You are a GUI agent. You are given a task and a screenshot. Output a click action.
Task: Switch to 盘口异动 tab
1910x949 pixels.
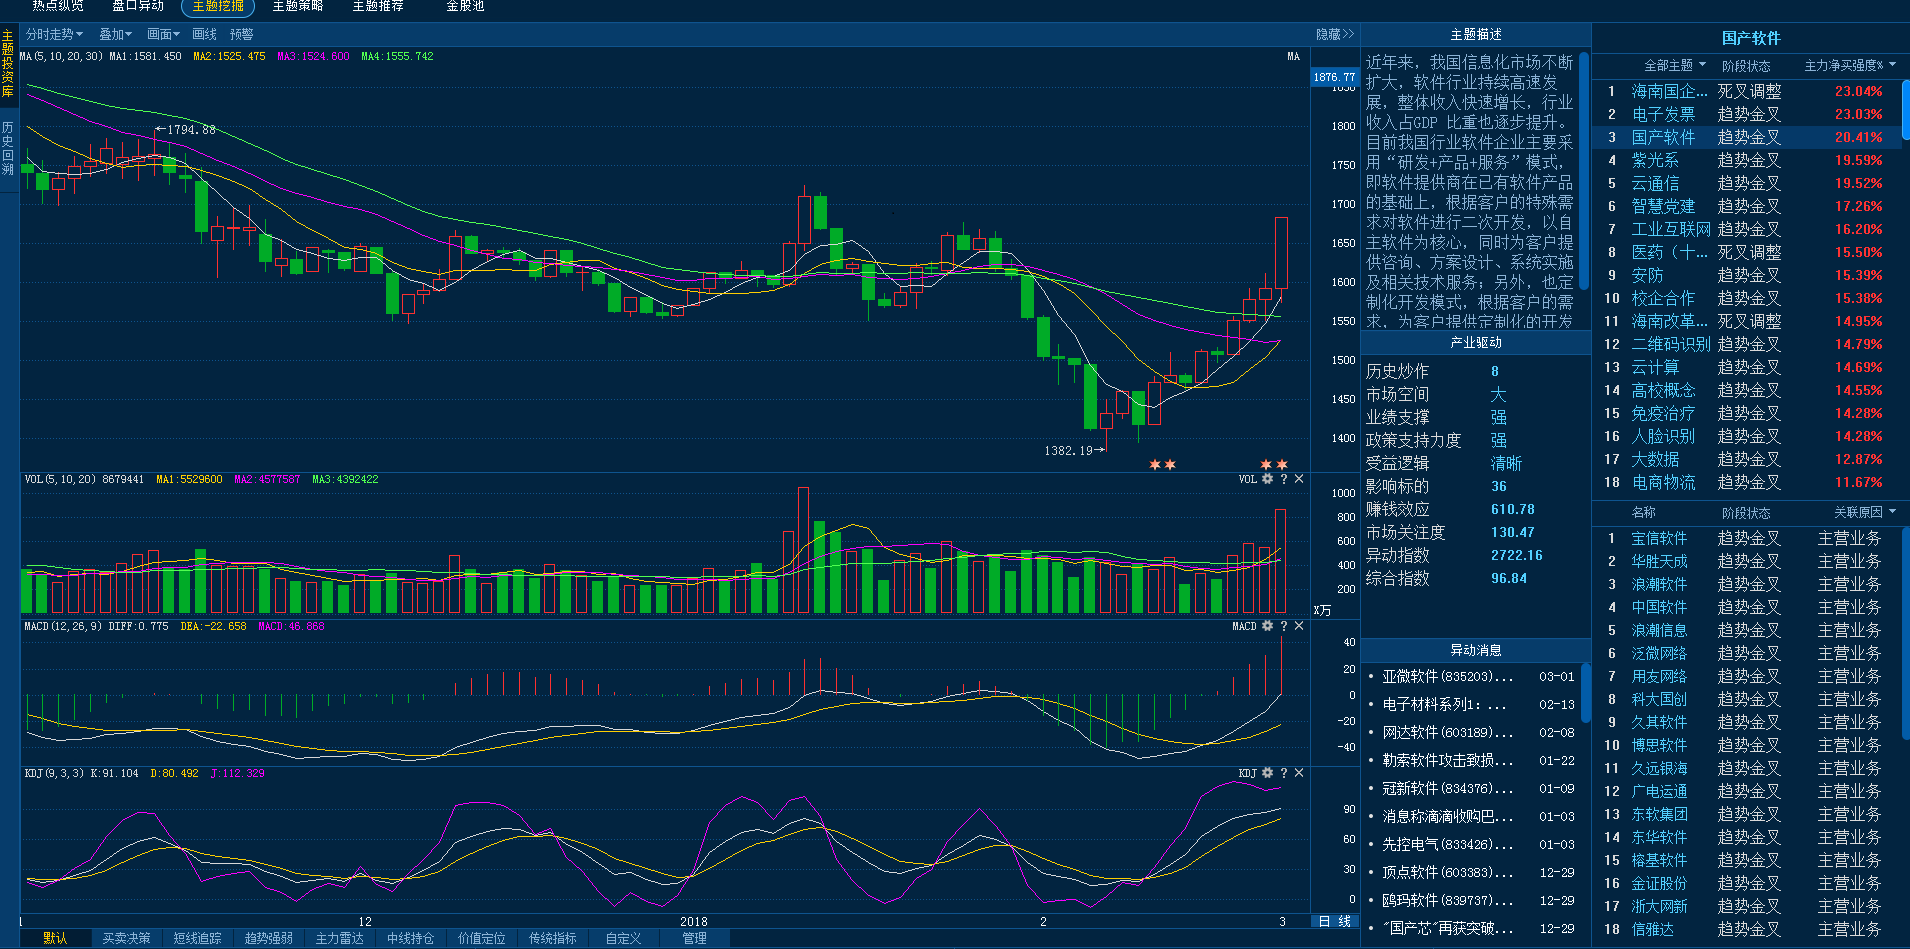click(138, 6)
